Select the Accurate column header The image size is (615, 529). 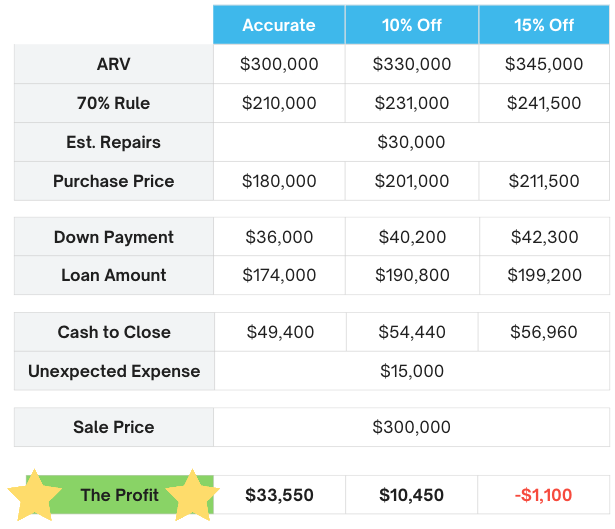tap(279, 25)
